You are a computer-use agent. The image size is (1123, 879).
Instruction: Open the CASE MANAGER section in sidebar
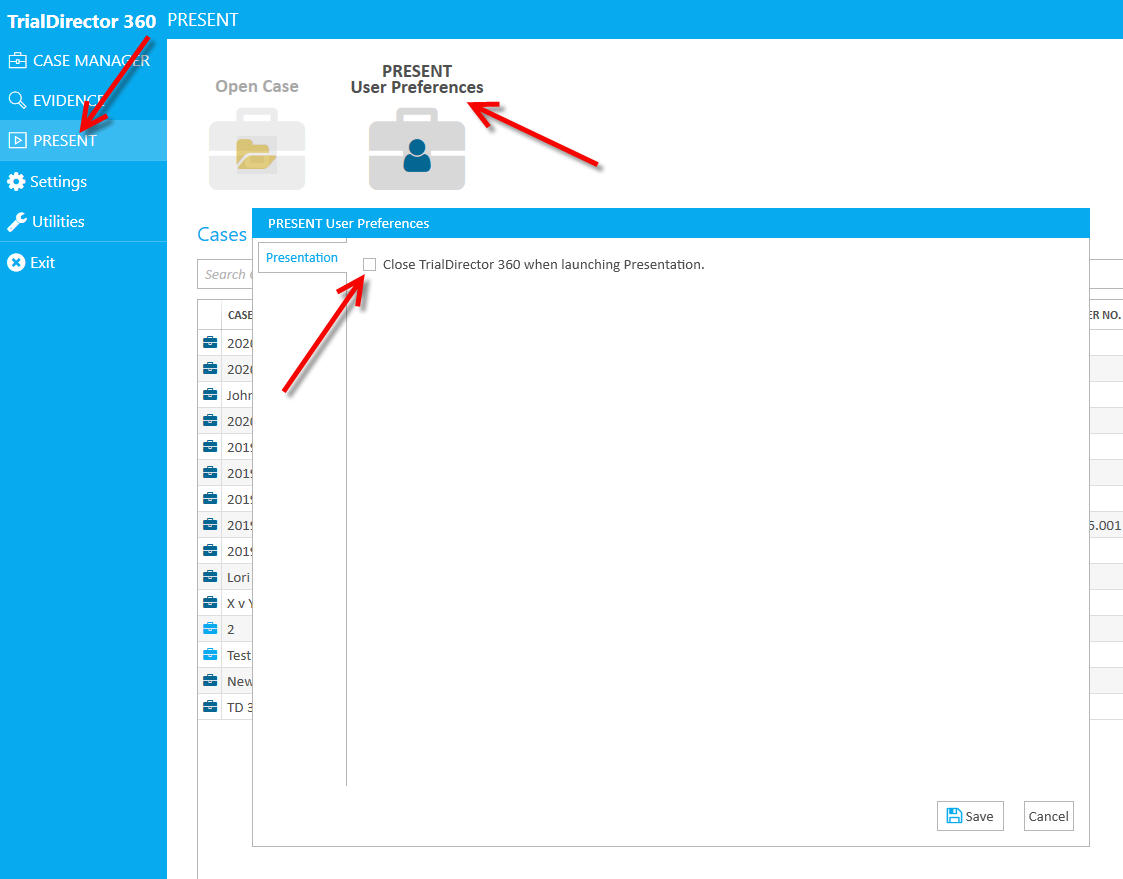(x=83, y=61)
